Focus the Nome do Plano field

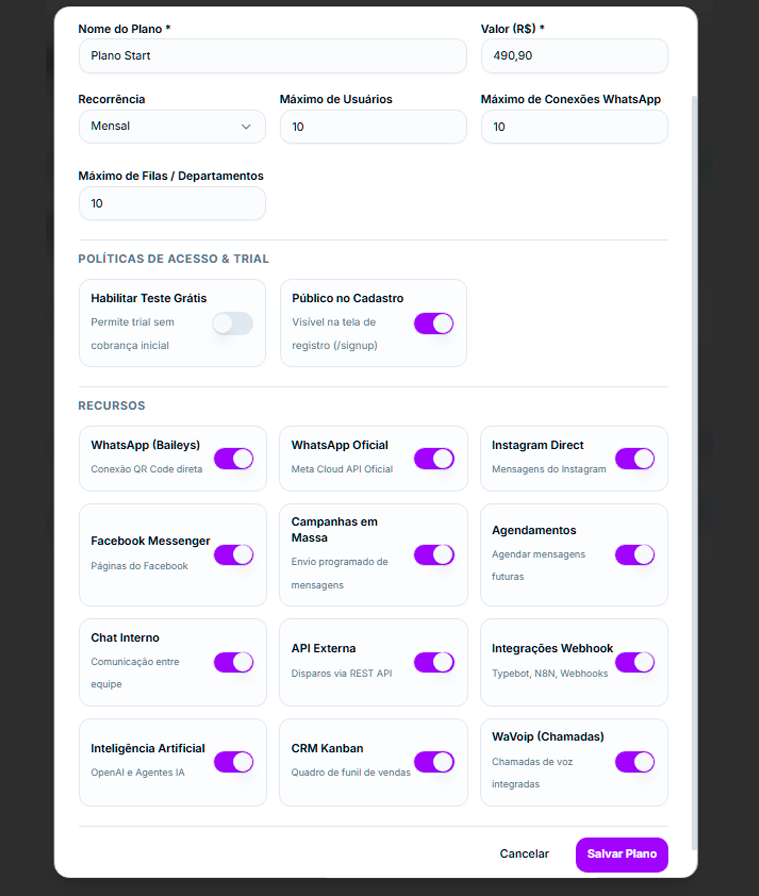[x=273, y=56]
